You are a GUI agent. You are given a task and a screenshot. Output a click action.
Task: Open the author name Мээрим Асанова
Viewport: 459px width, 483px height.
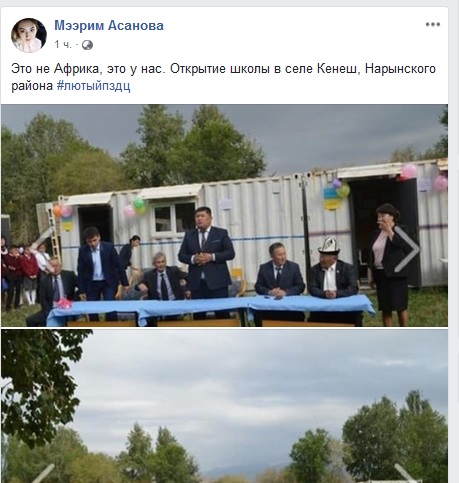[x=109, y=25]
